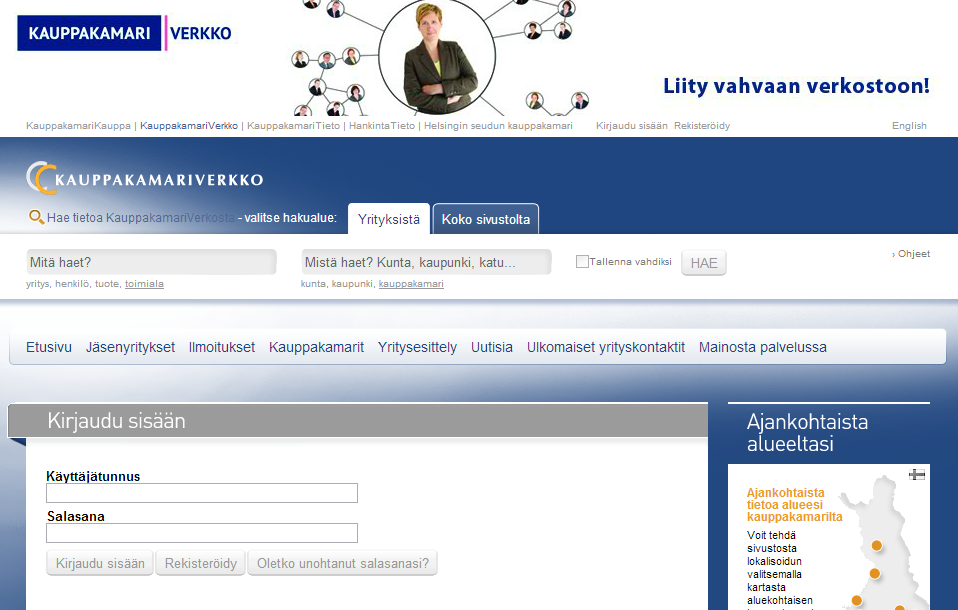Switch to the Koko sivustolta tab
Image resolution: width=958 pixels, height=610 pixels.
(486, 219)
